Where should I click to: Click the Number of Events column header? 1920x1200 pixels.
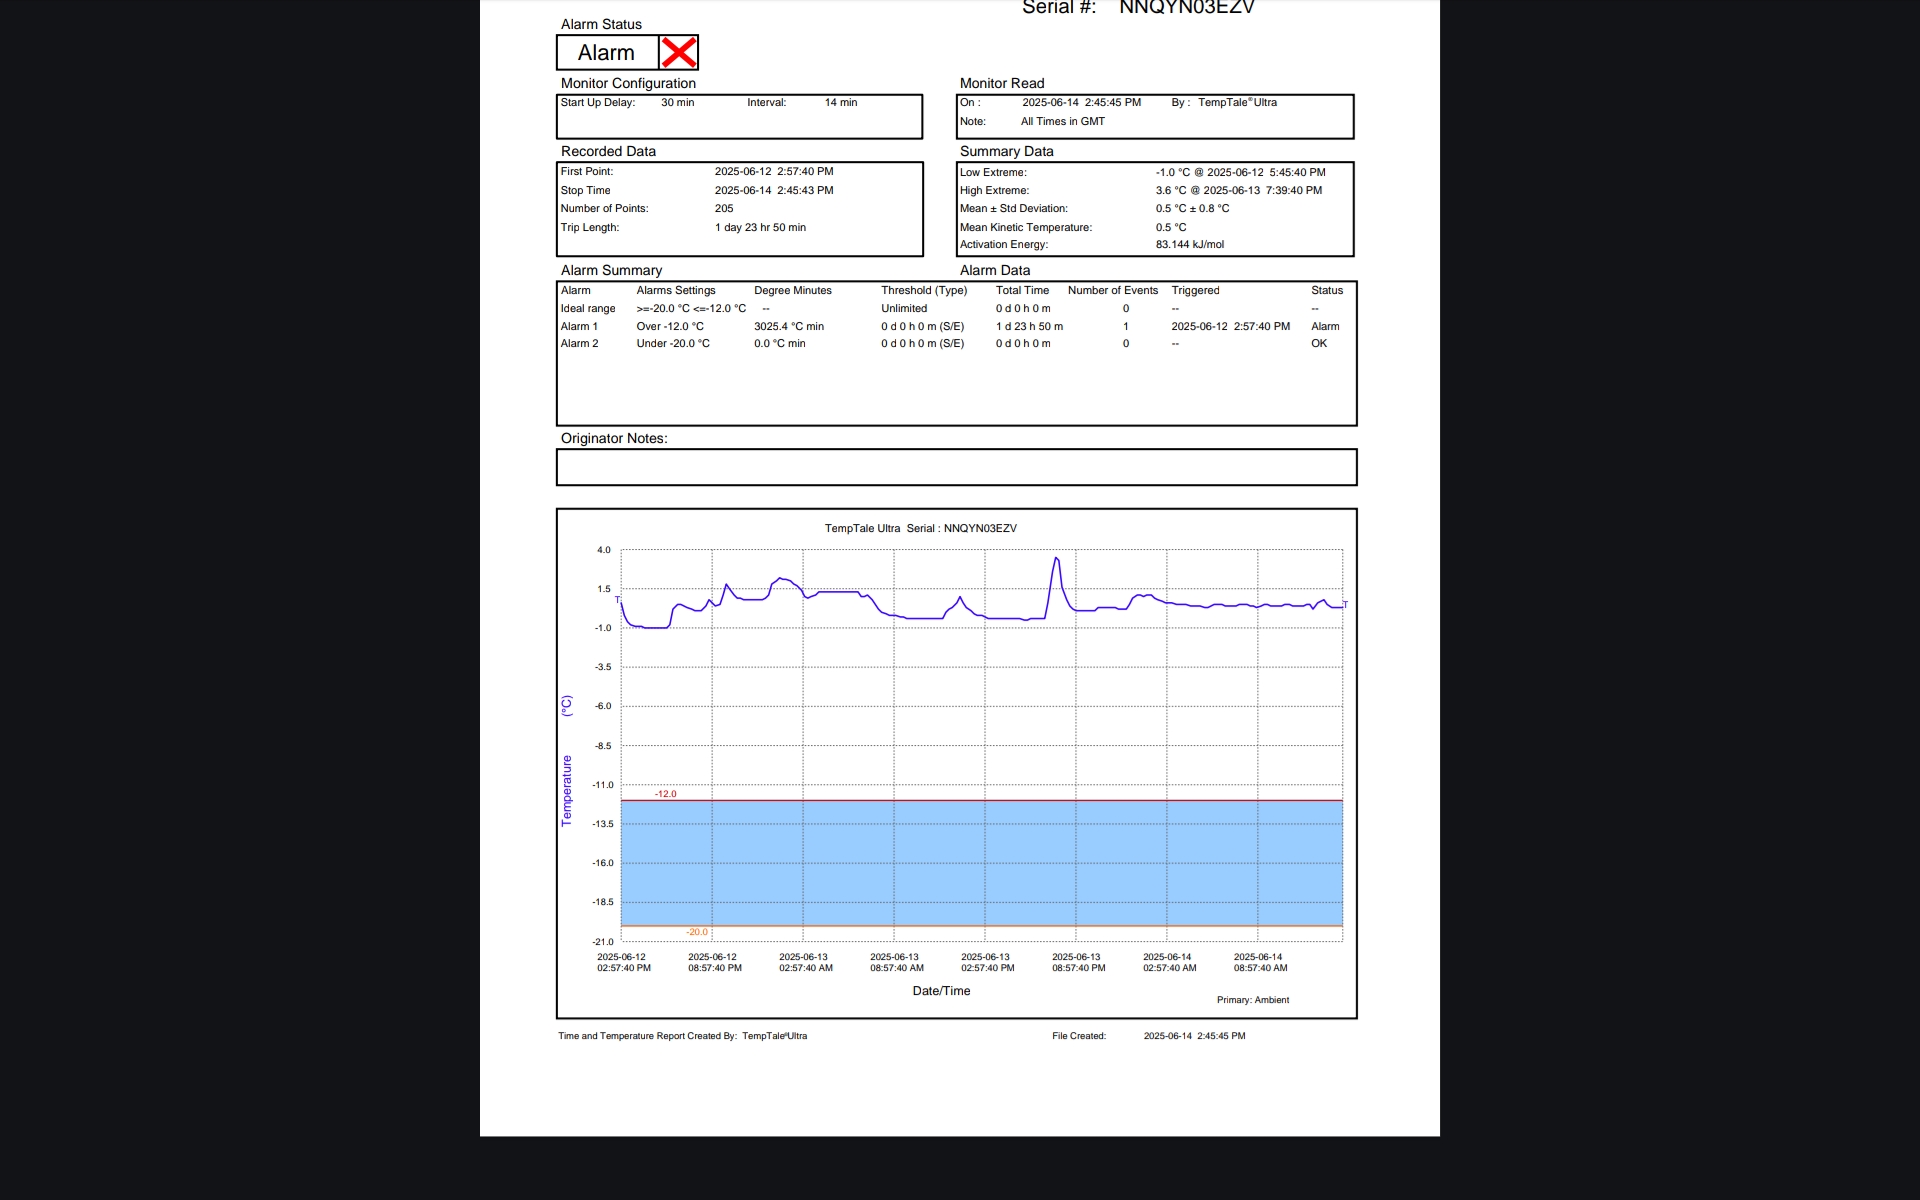[1113, 291]
